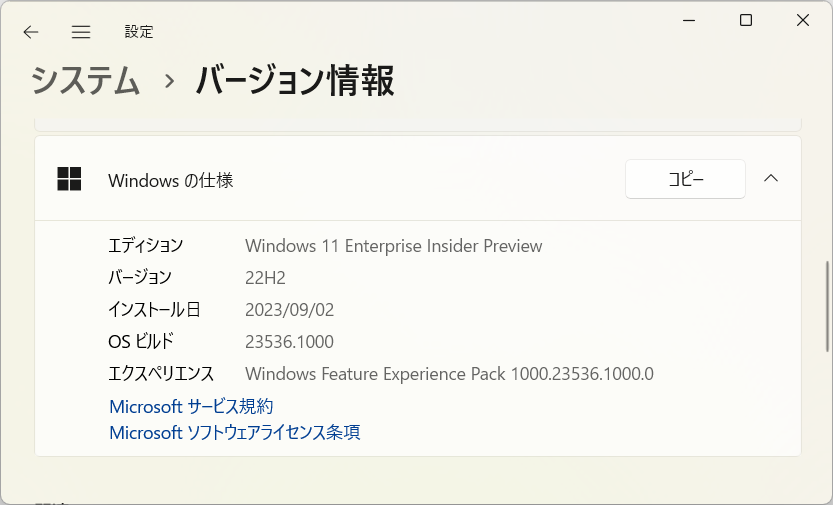This screenshot has height=505, width=833.
Task: Open Microsoft サービス規約 link
Action: 191,406
